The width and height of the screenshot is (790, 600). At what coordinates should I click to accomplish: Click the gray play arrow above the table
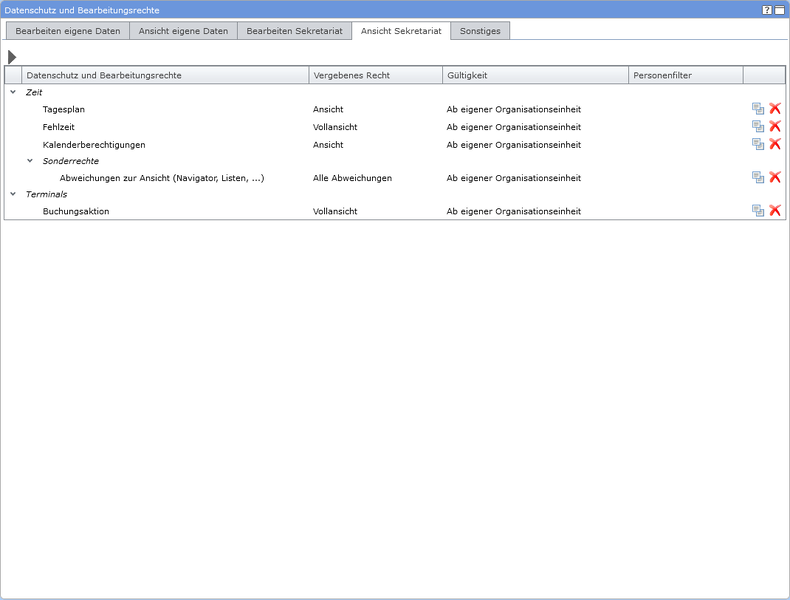(x=12, y=57)
